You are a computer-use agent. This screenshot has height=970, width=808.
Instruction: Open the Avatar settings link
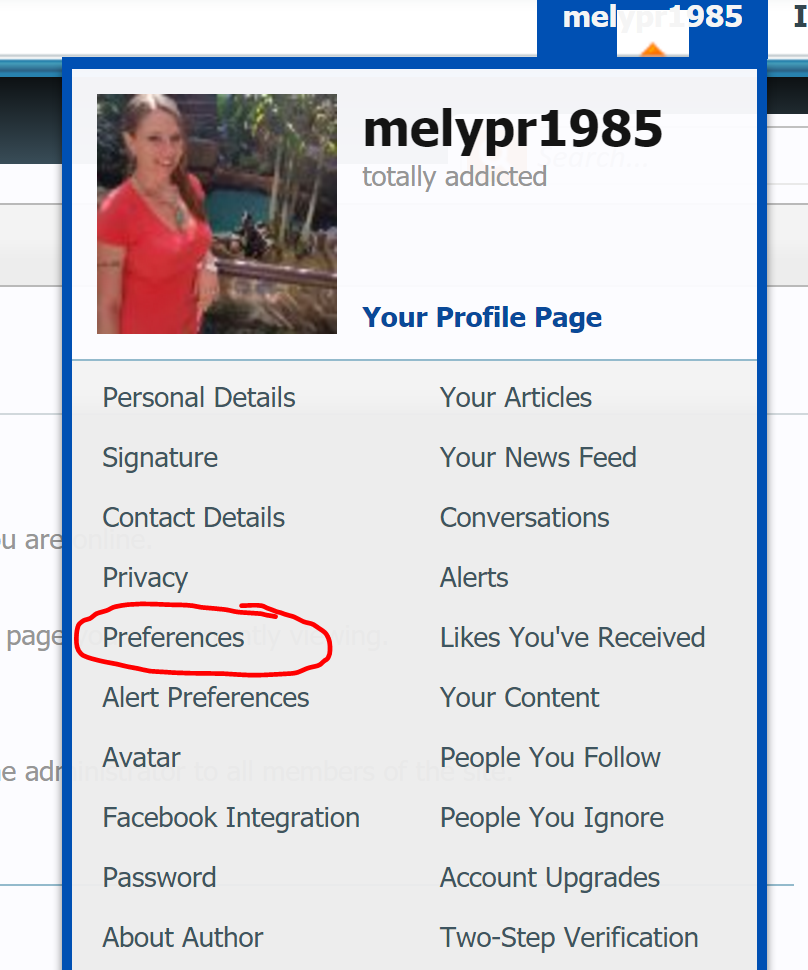click(142, 758)
